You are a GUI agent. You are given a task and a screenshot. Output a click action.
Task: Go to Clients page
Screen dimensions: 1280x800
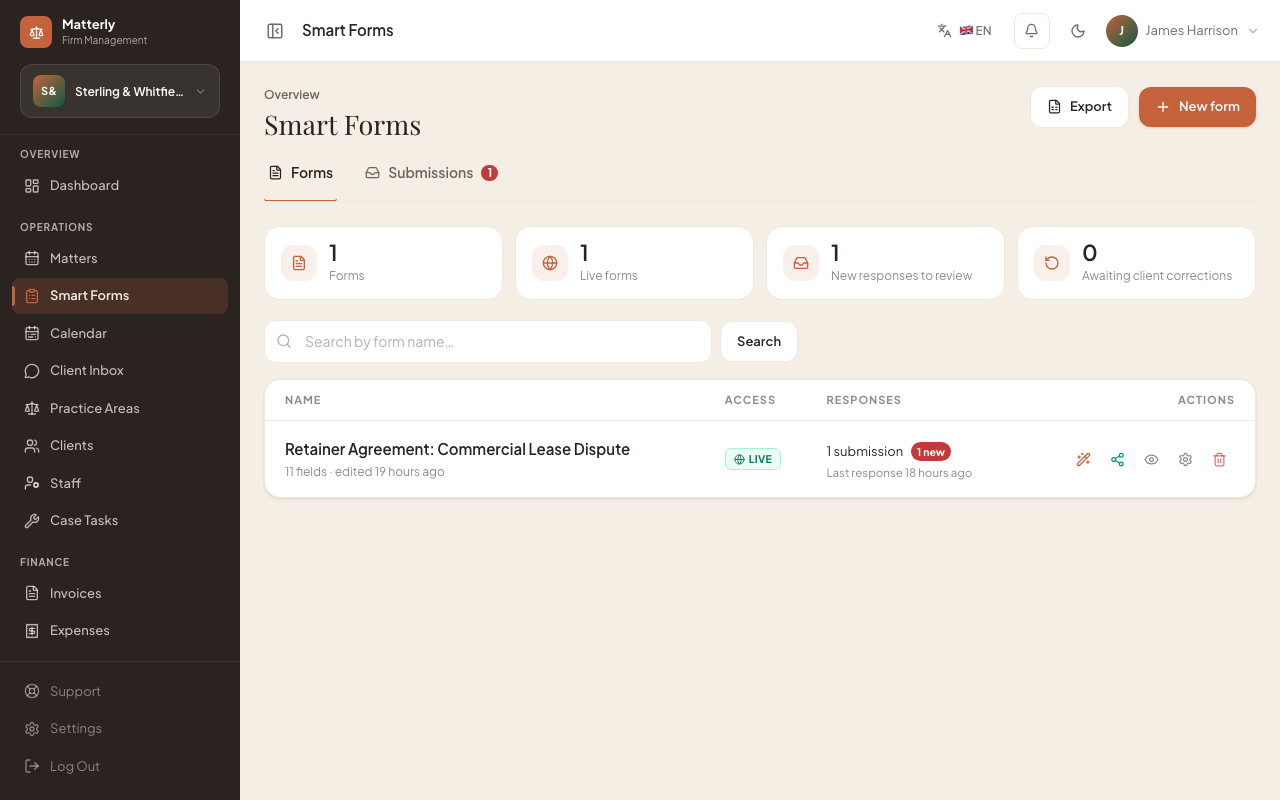click(x=120, y=445)
